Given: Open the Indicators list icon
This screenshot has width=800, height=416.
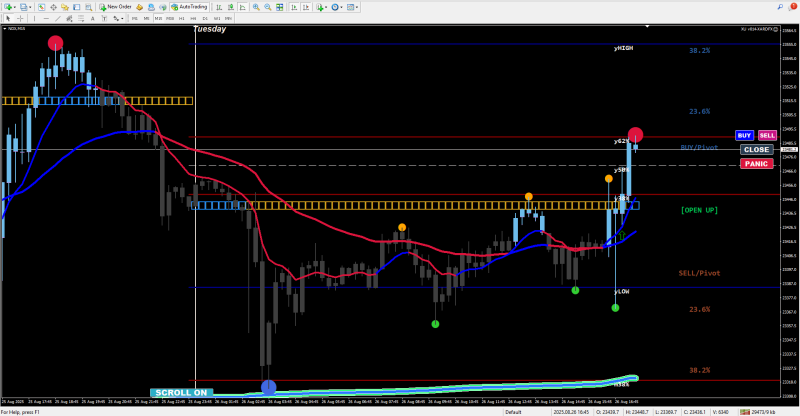Looking at the screenshot, I should (x=319, y=7).
